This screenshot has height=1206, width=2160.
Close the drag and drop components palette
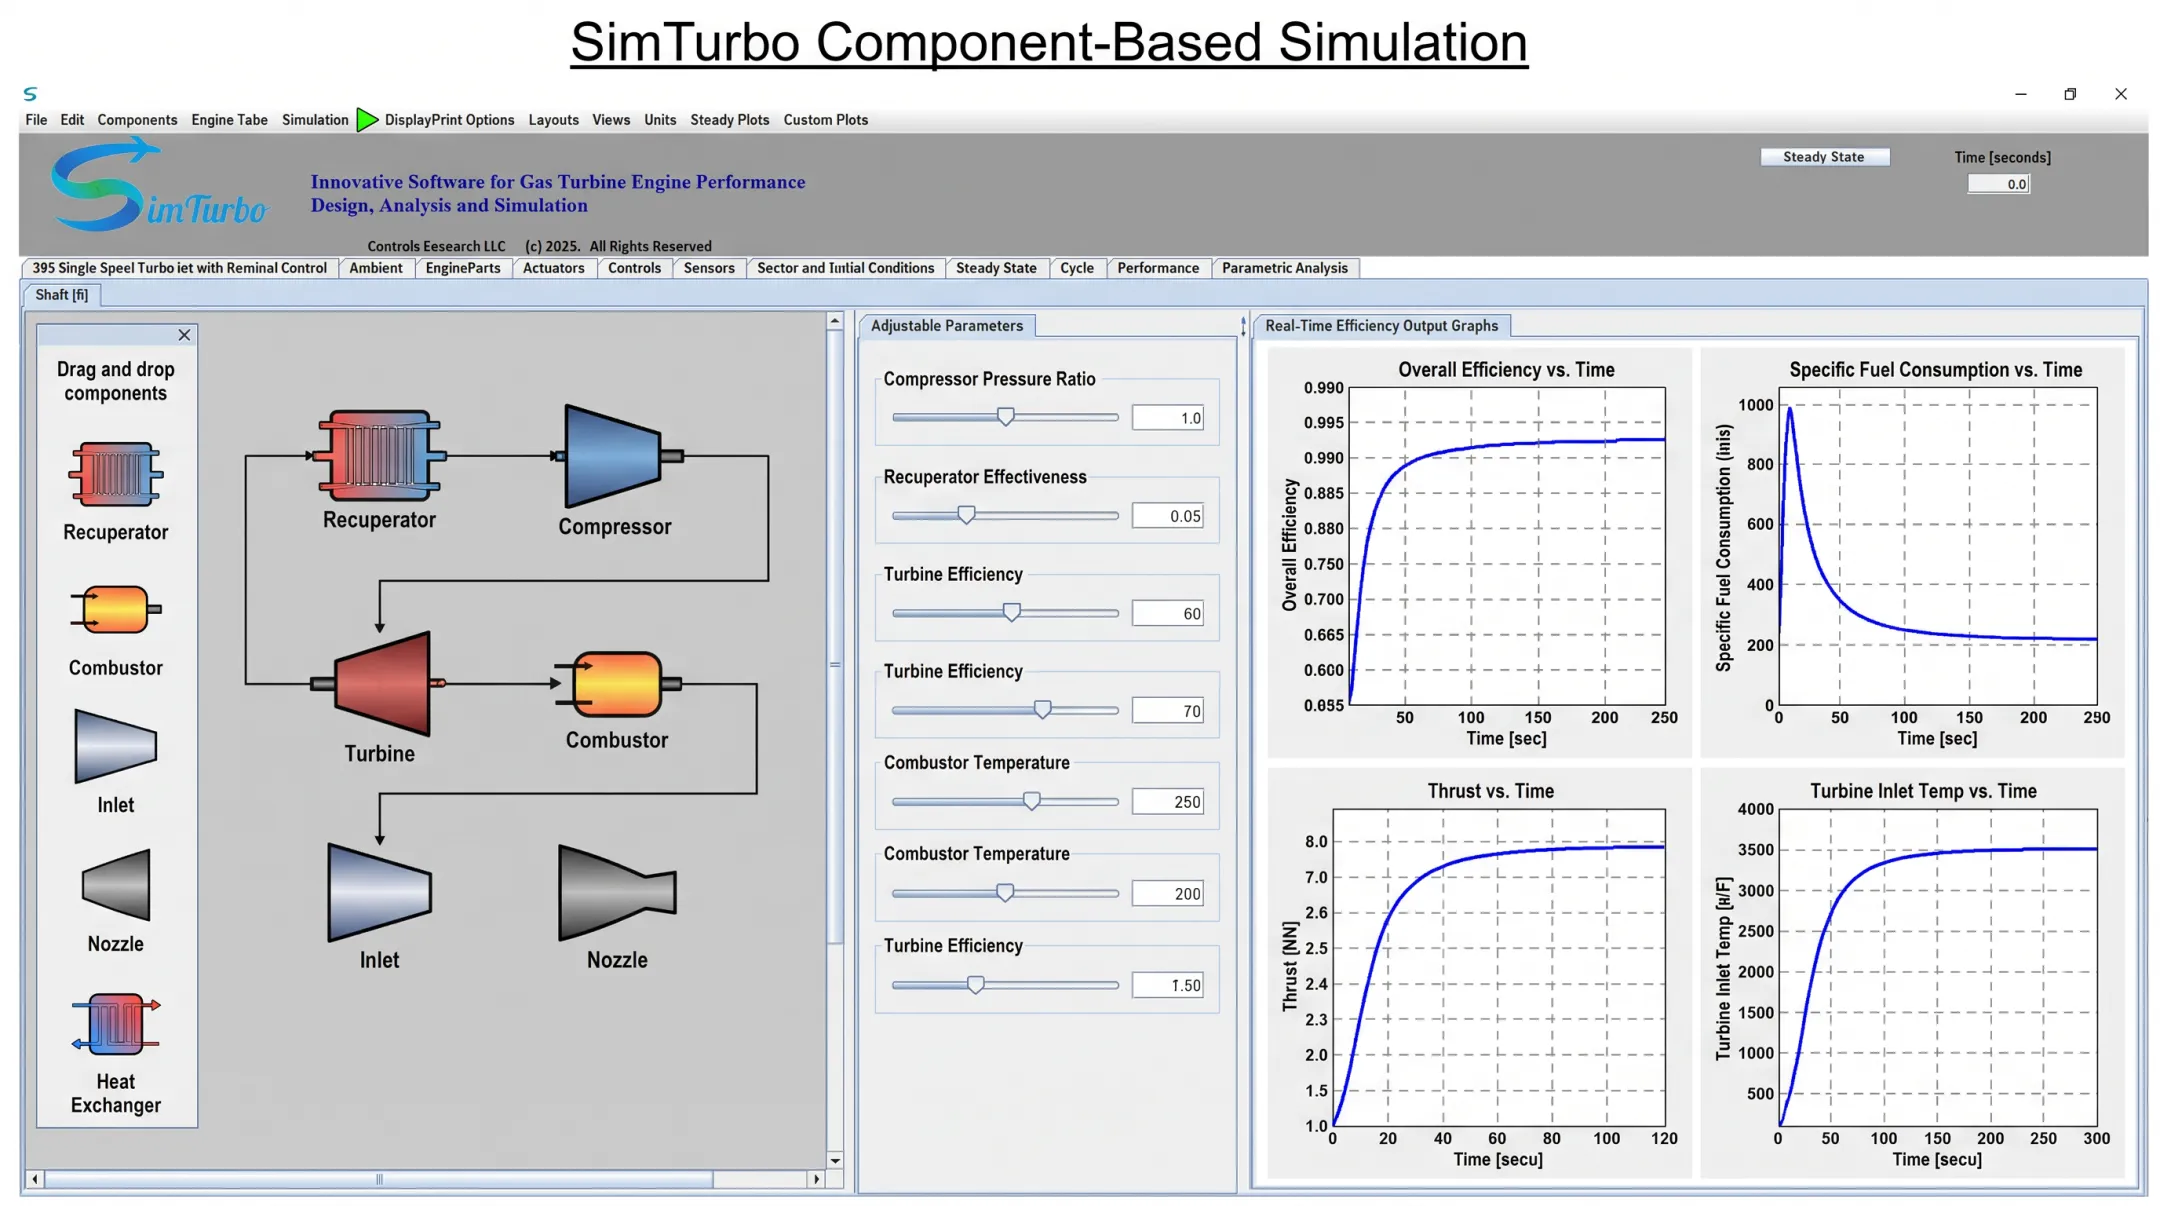coord(184,335)
